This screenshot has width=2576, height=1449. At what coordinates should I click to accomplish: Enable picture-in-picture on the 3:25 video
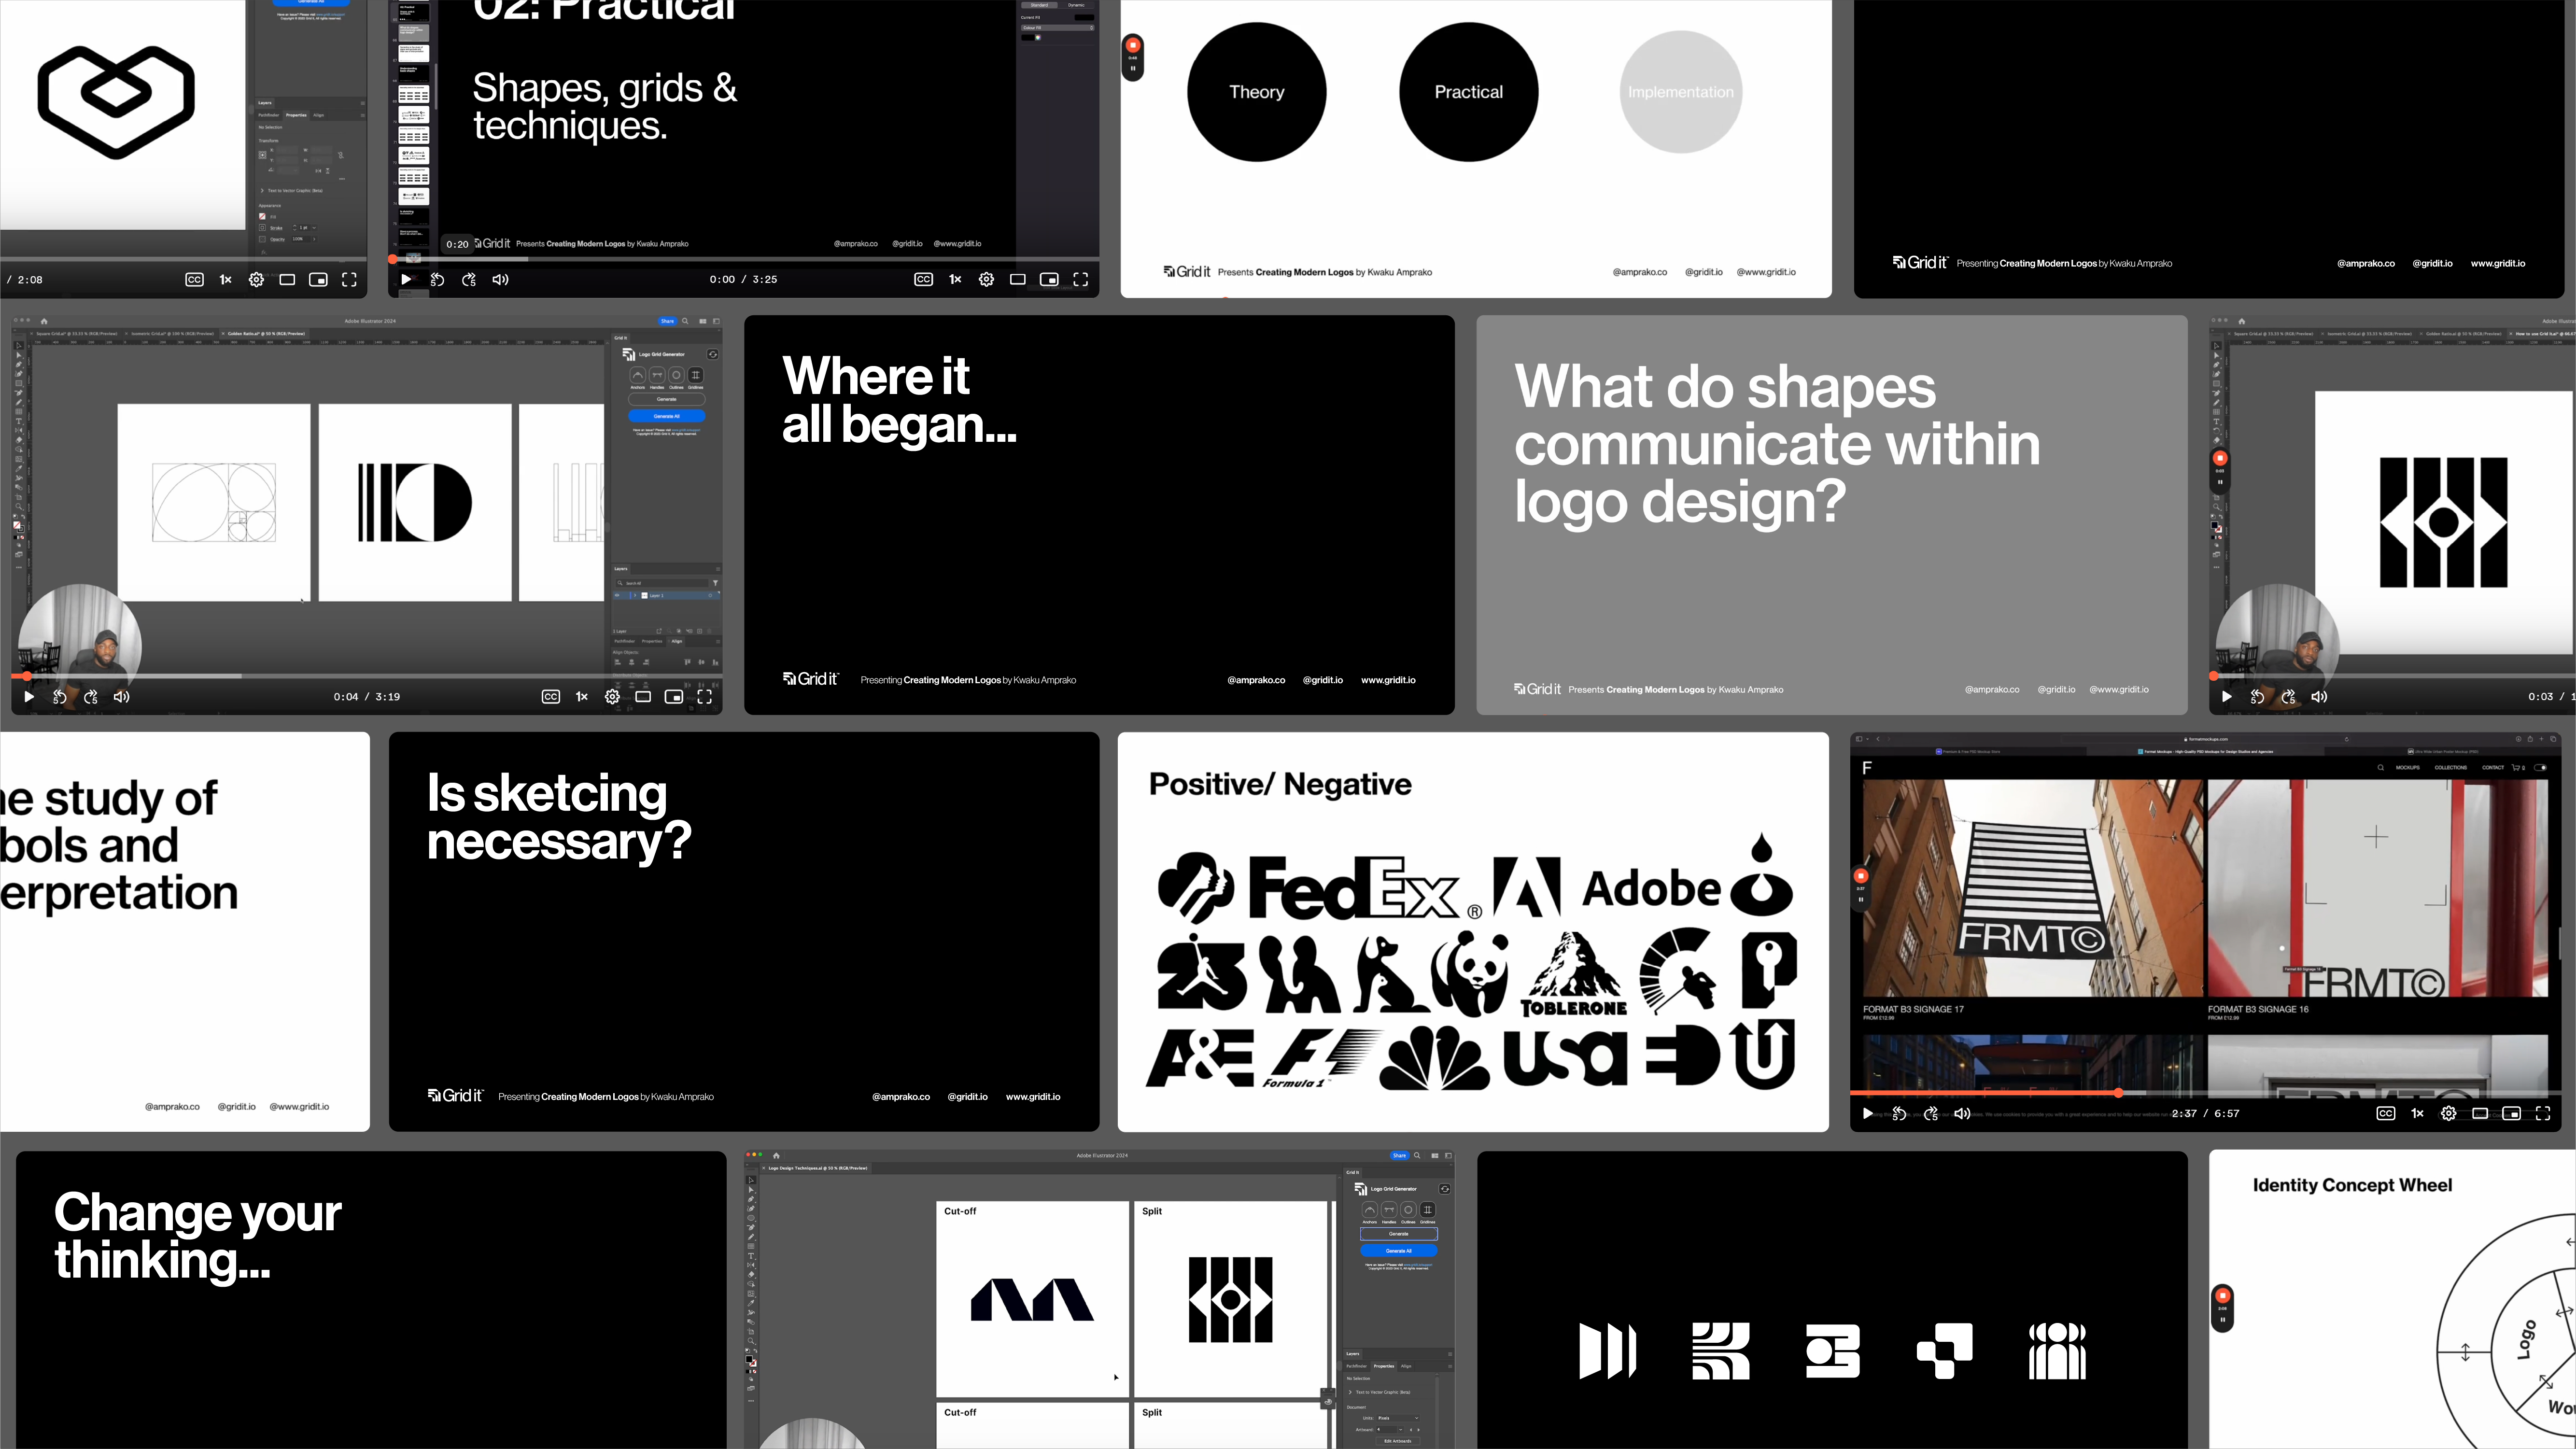[x=1049, y=280]
